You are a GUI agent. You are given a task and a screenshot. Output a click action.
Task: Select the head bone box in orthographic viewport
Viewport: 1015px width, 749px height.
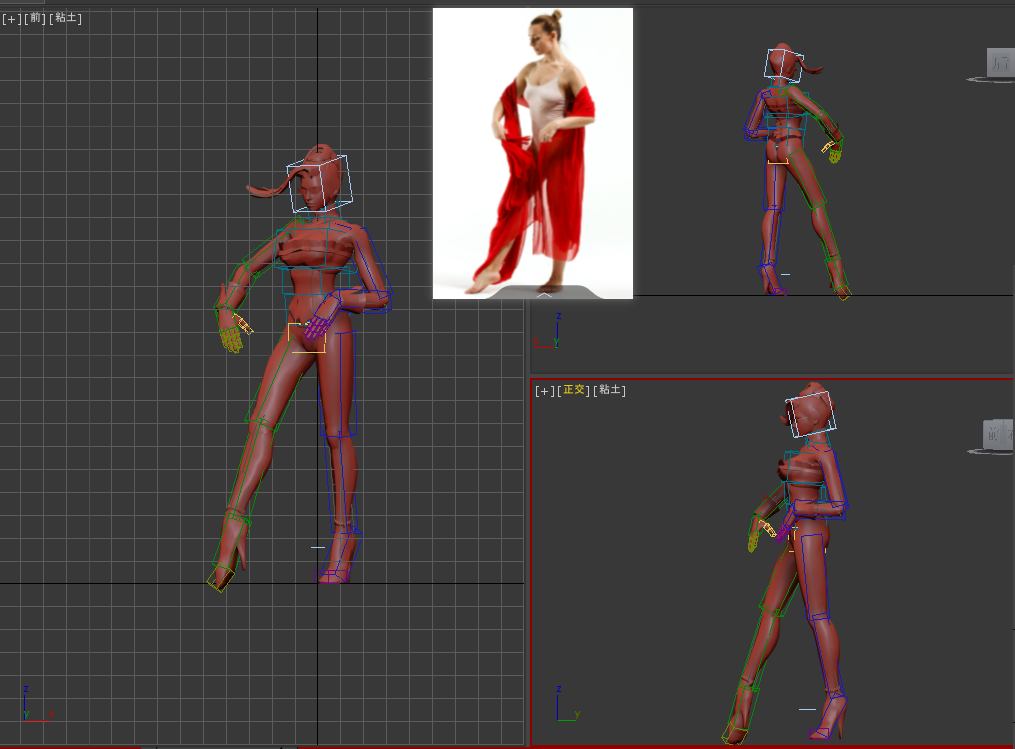point(811,413)
